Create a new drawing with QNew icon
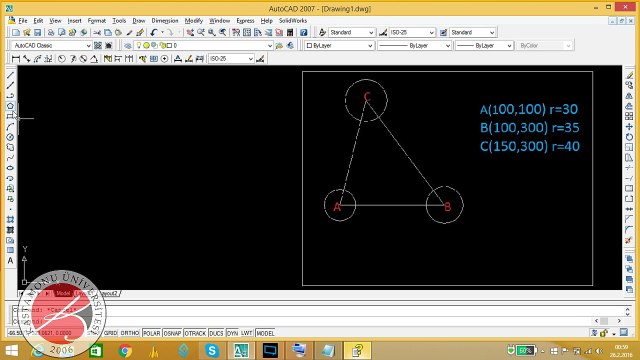Screen dimensions: 640x360 click(x=16, y=32)
